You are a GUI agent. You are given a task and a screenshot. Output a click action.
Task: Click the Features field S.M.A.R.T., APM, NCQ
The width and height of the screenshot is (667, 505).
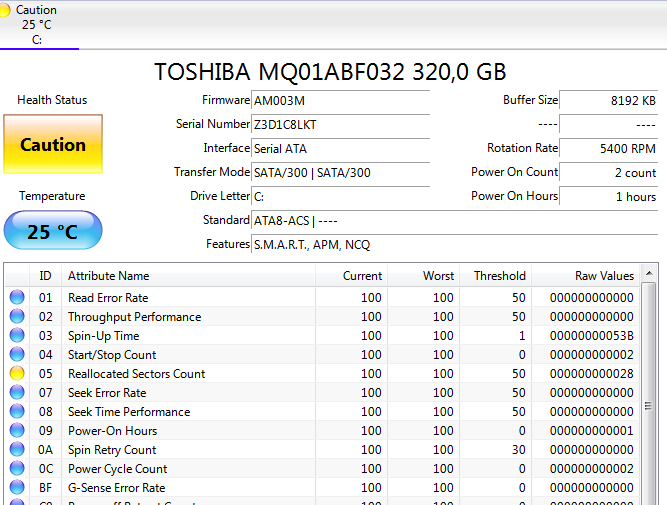pos(454,245)
